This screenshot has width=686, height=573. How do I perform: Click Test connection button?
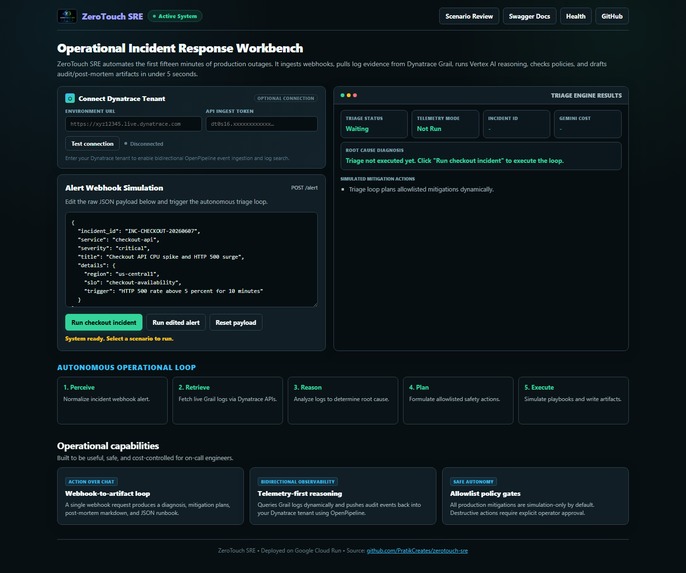point(92,143)
